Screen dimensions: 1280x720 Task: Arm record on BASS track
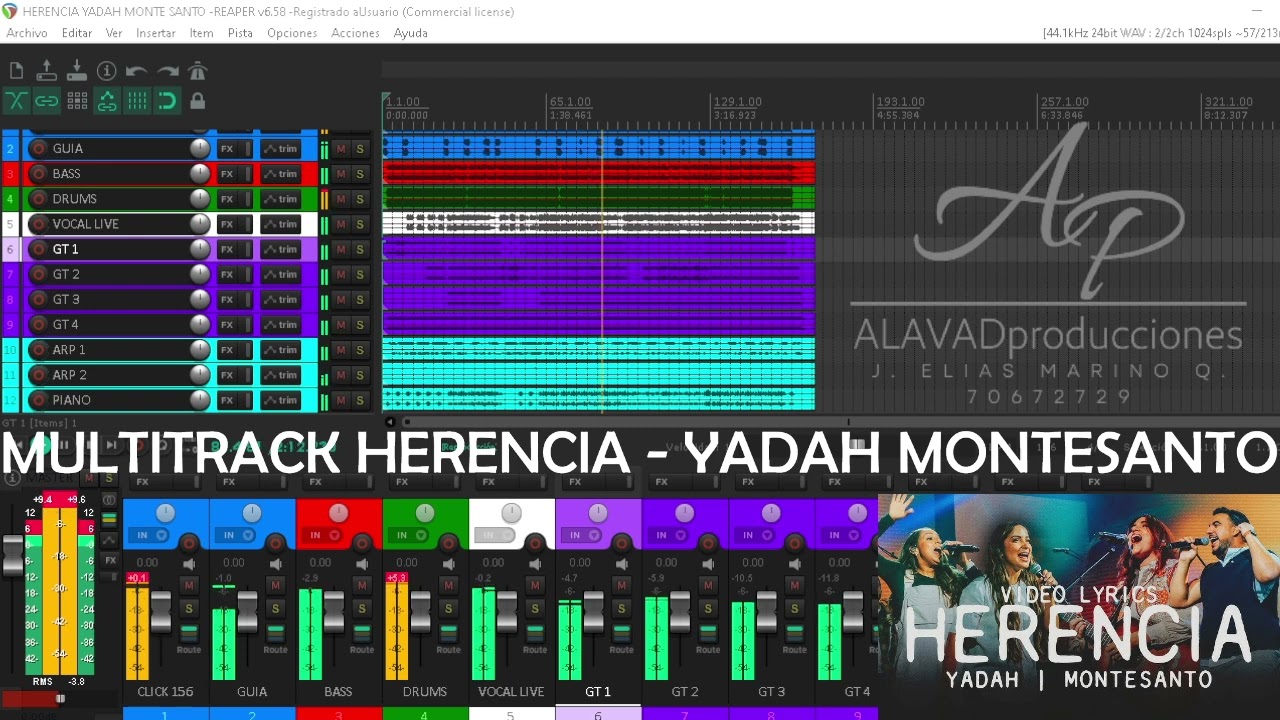point(39,174)
